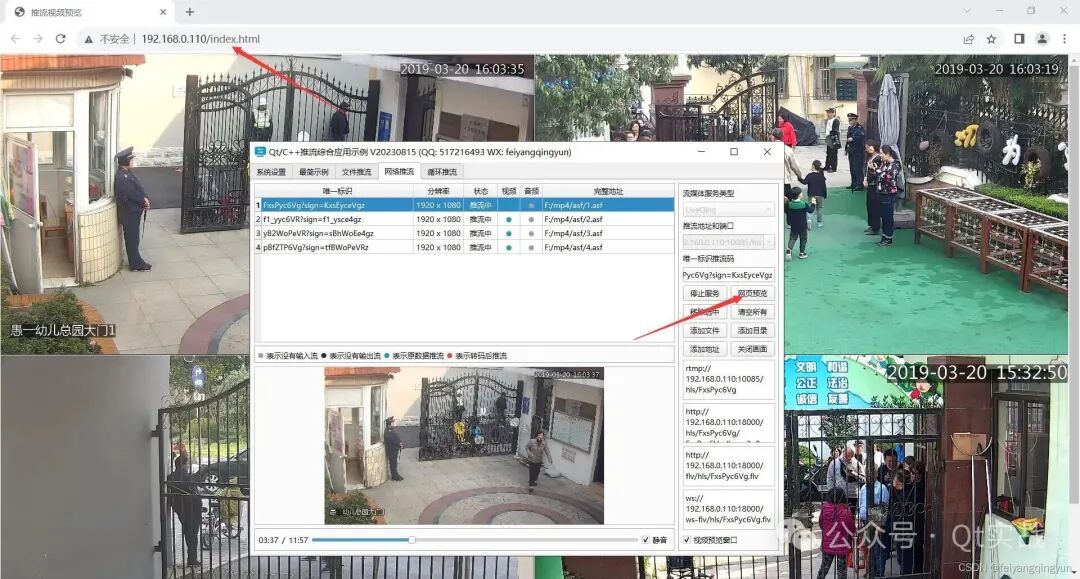The height and width of the screenshot is (579, 1080).
Task: Toggle the 视频预览窗口 checkbox
Action: click(686, 541)
